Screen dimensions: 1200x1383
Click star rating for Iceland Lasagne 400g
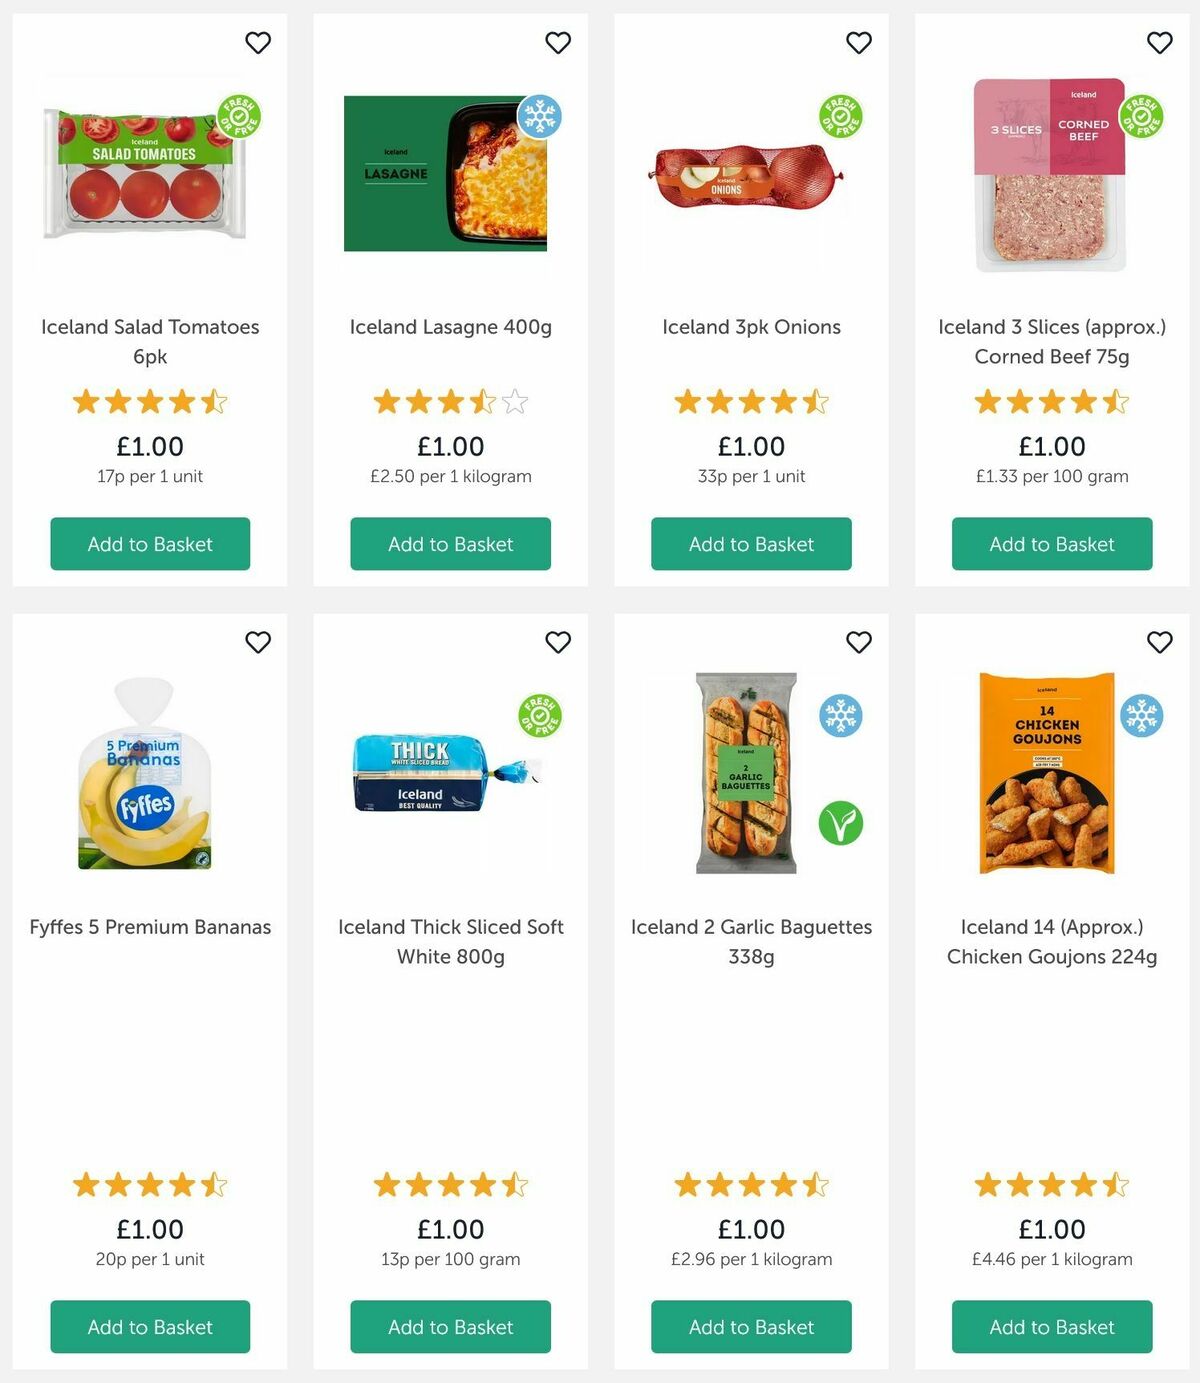pos(450,402)
